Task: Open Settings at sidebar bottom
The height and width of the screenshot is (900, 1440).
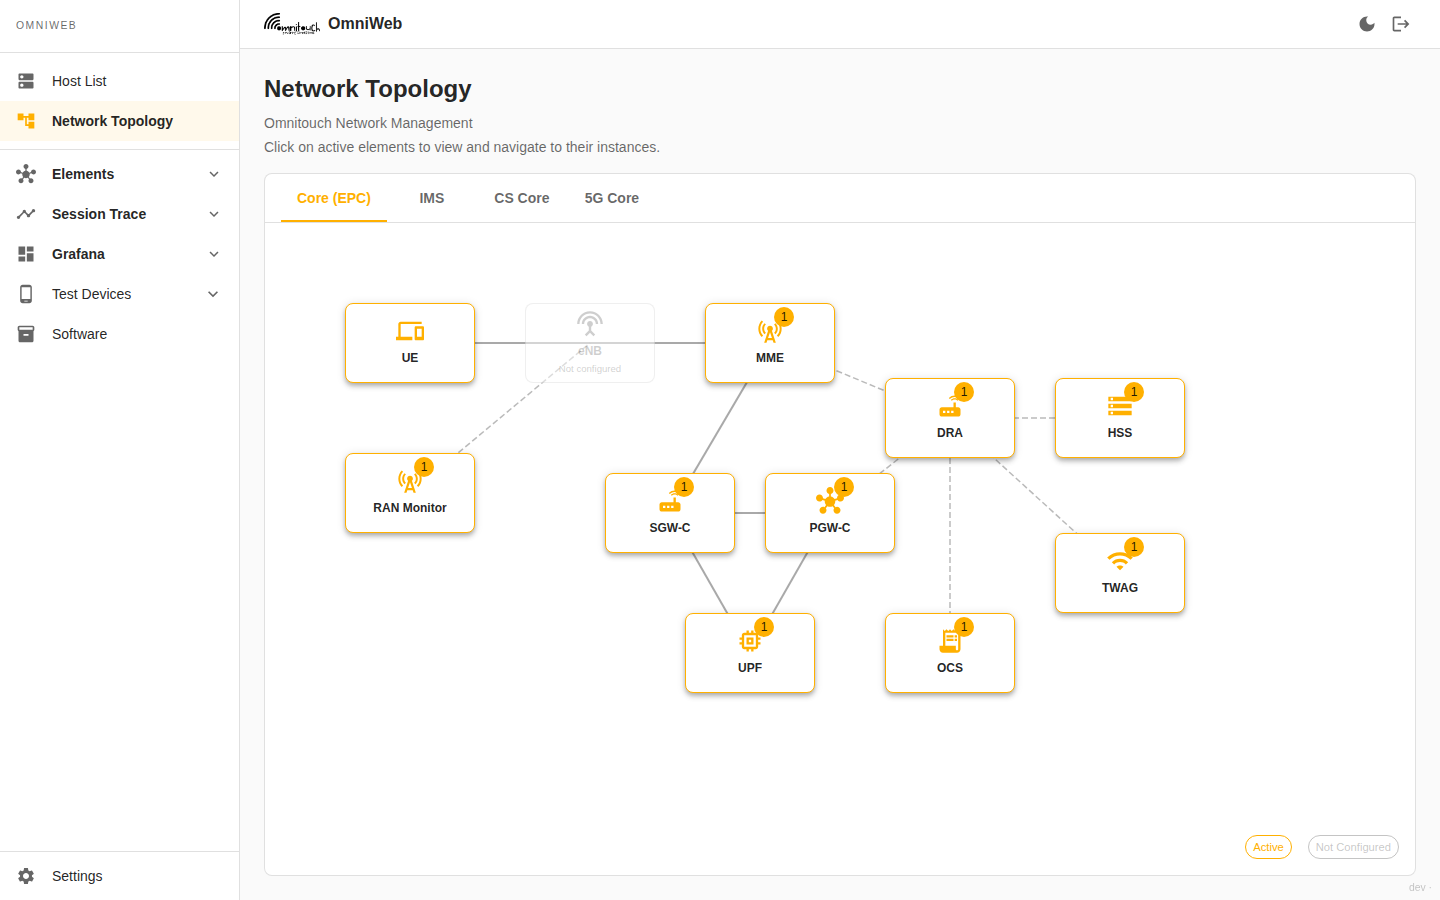Action: 120,876
